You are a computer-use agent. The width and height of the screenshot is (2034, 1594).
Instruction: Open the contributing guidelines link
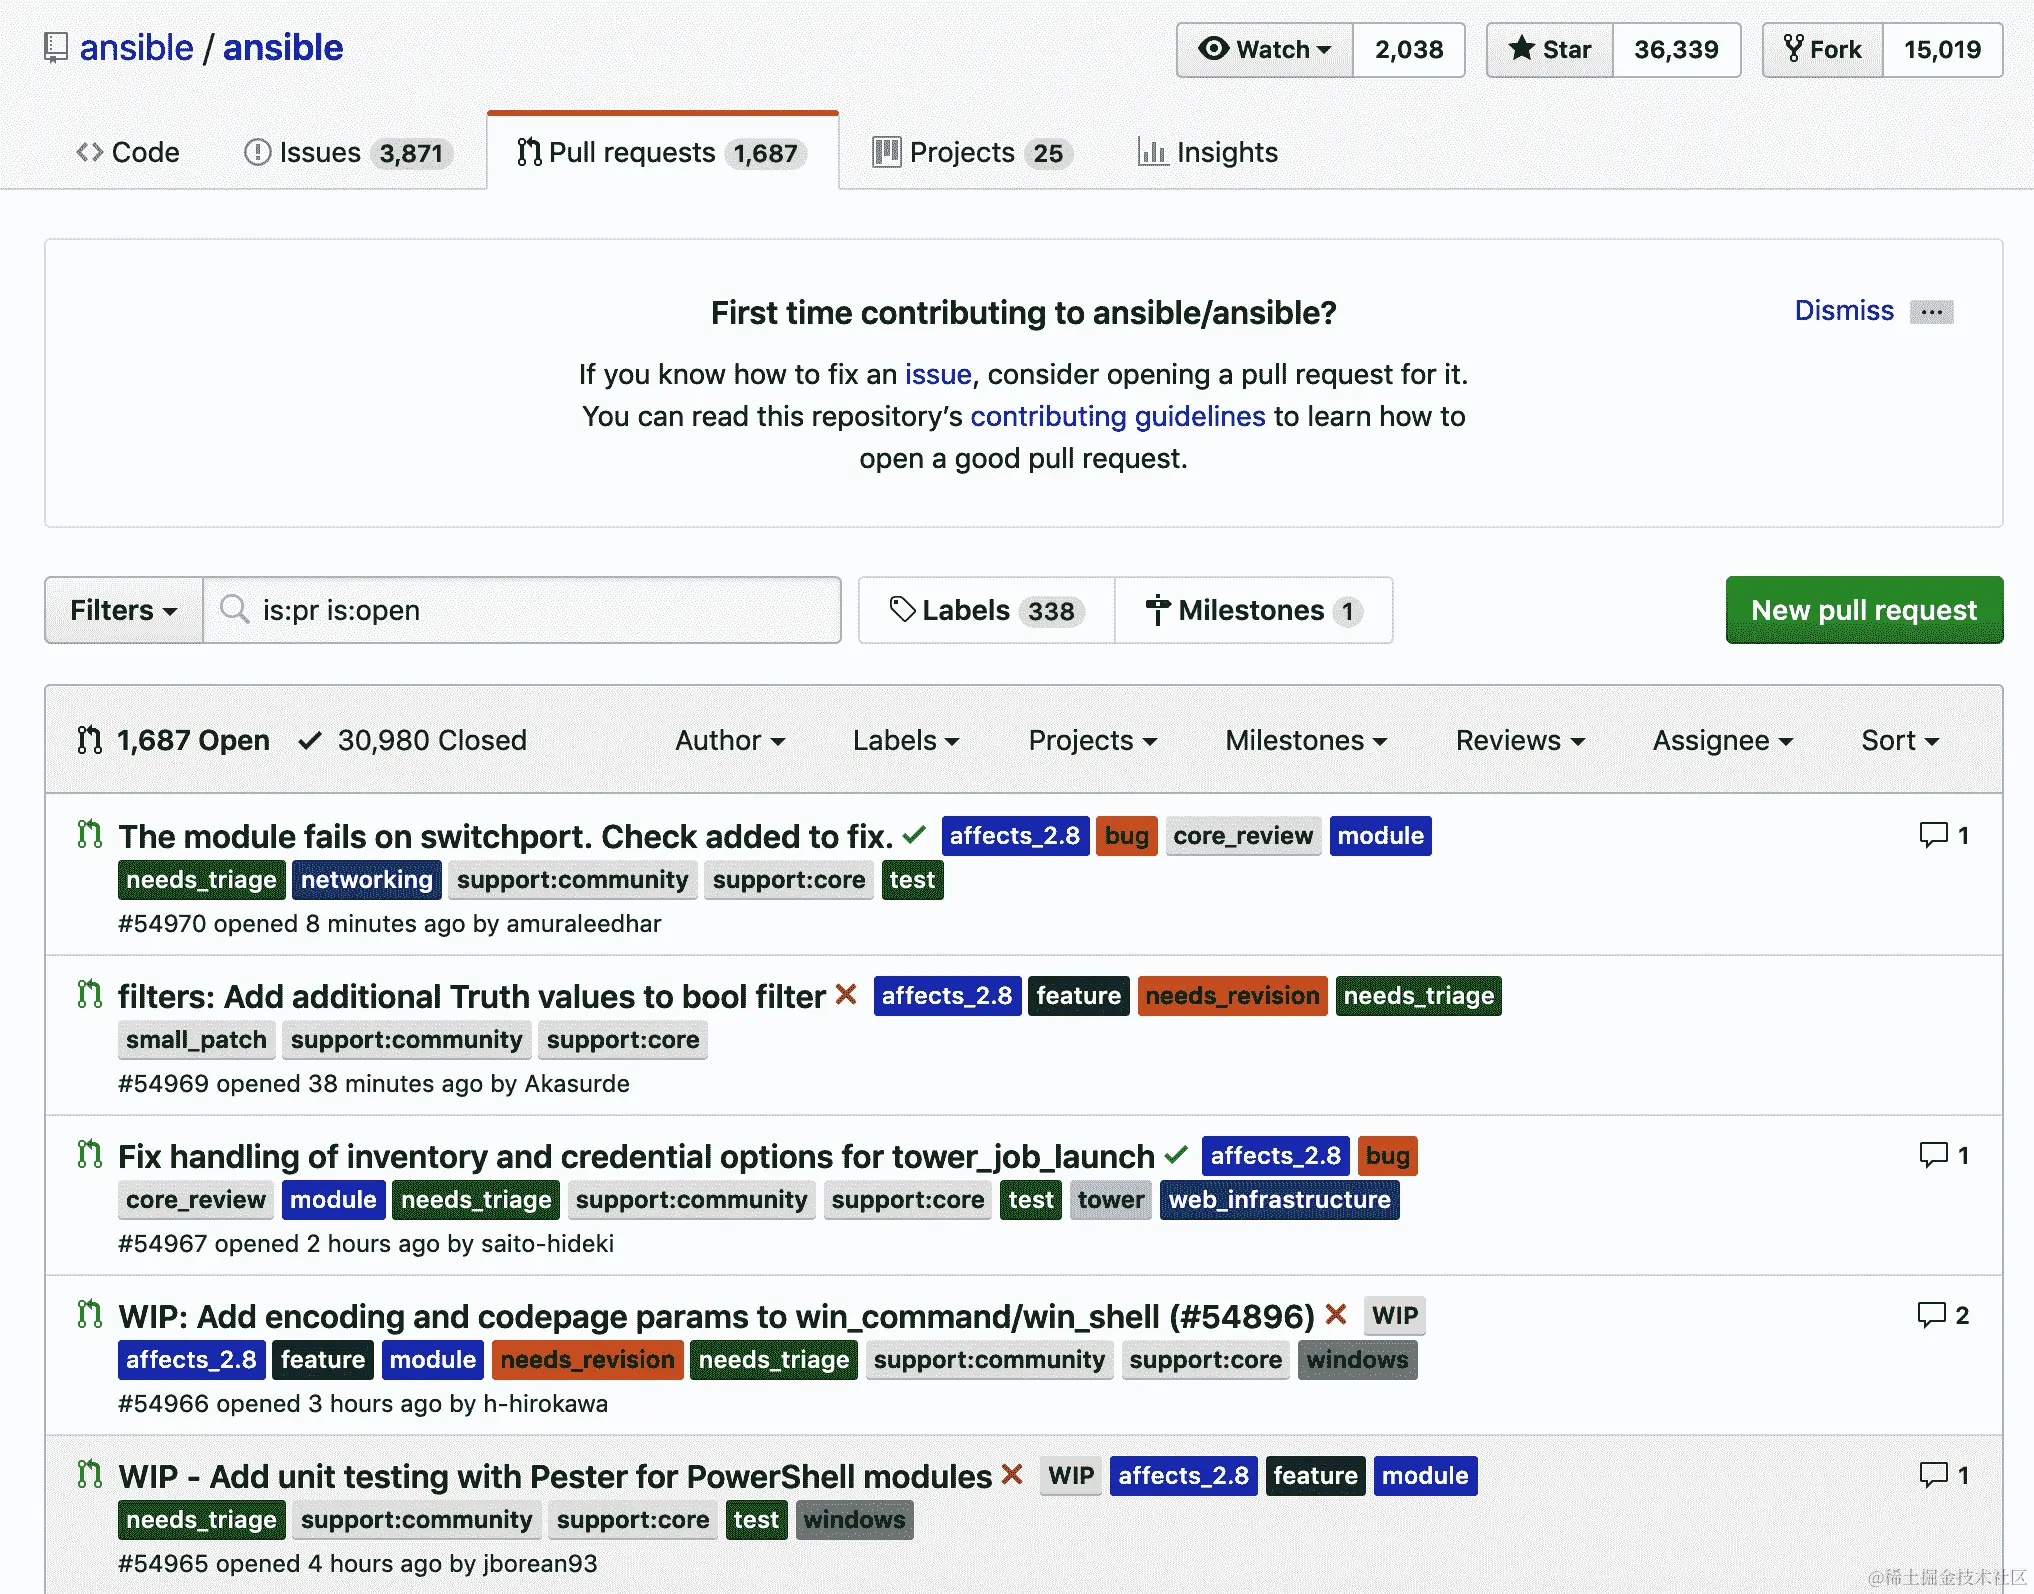(x=1117, y=416)
